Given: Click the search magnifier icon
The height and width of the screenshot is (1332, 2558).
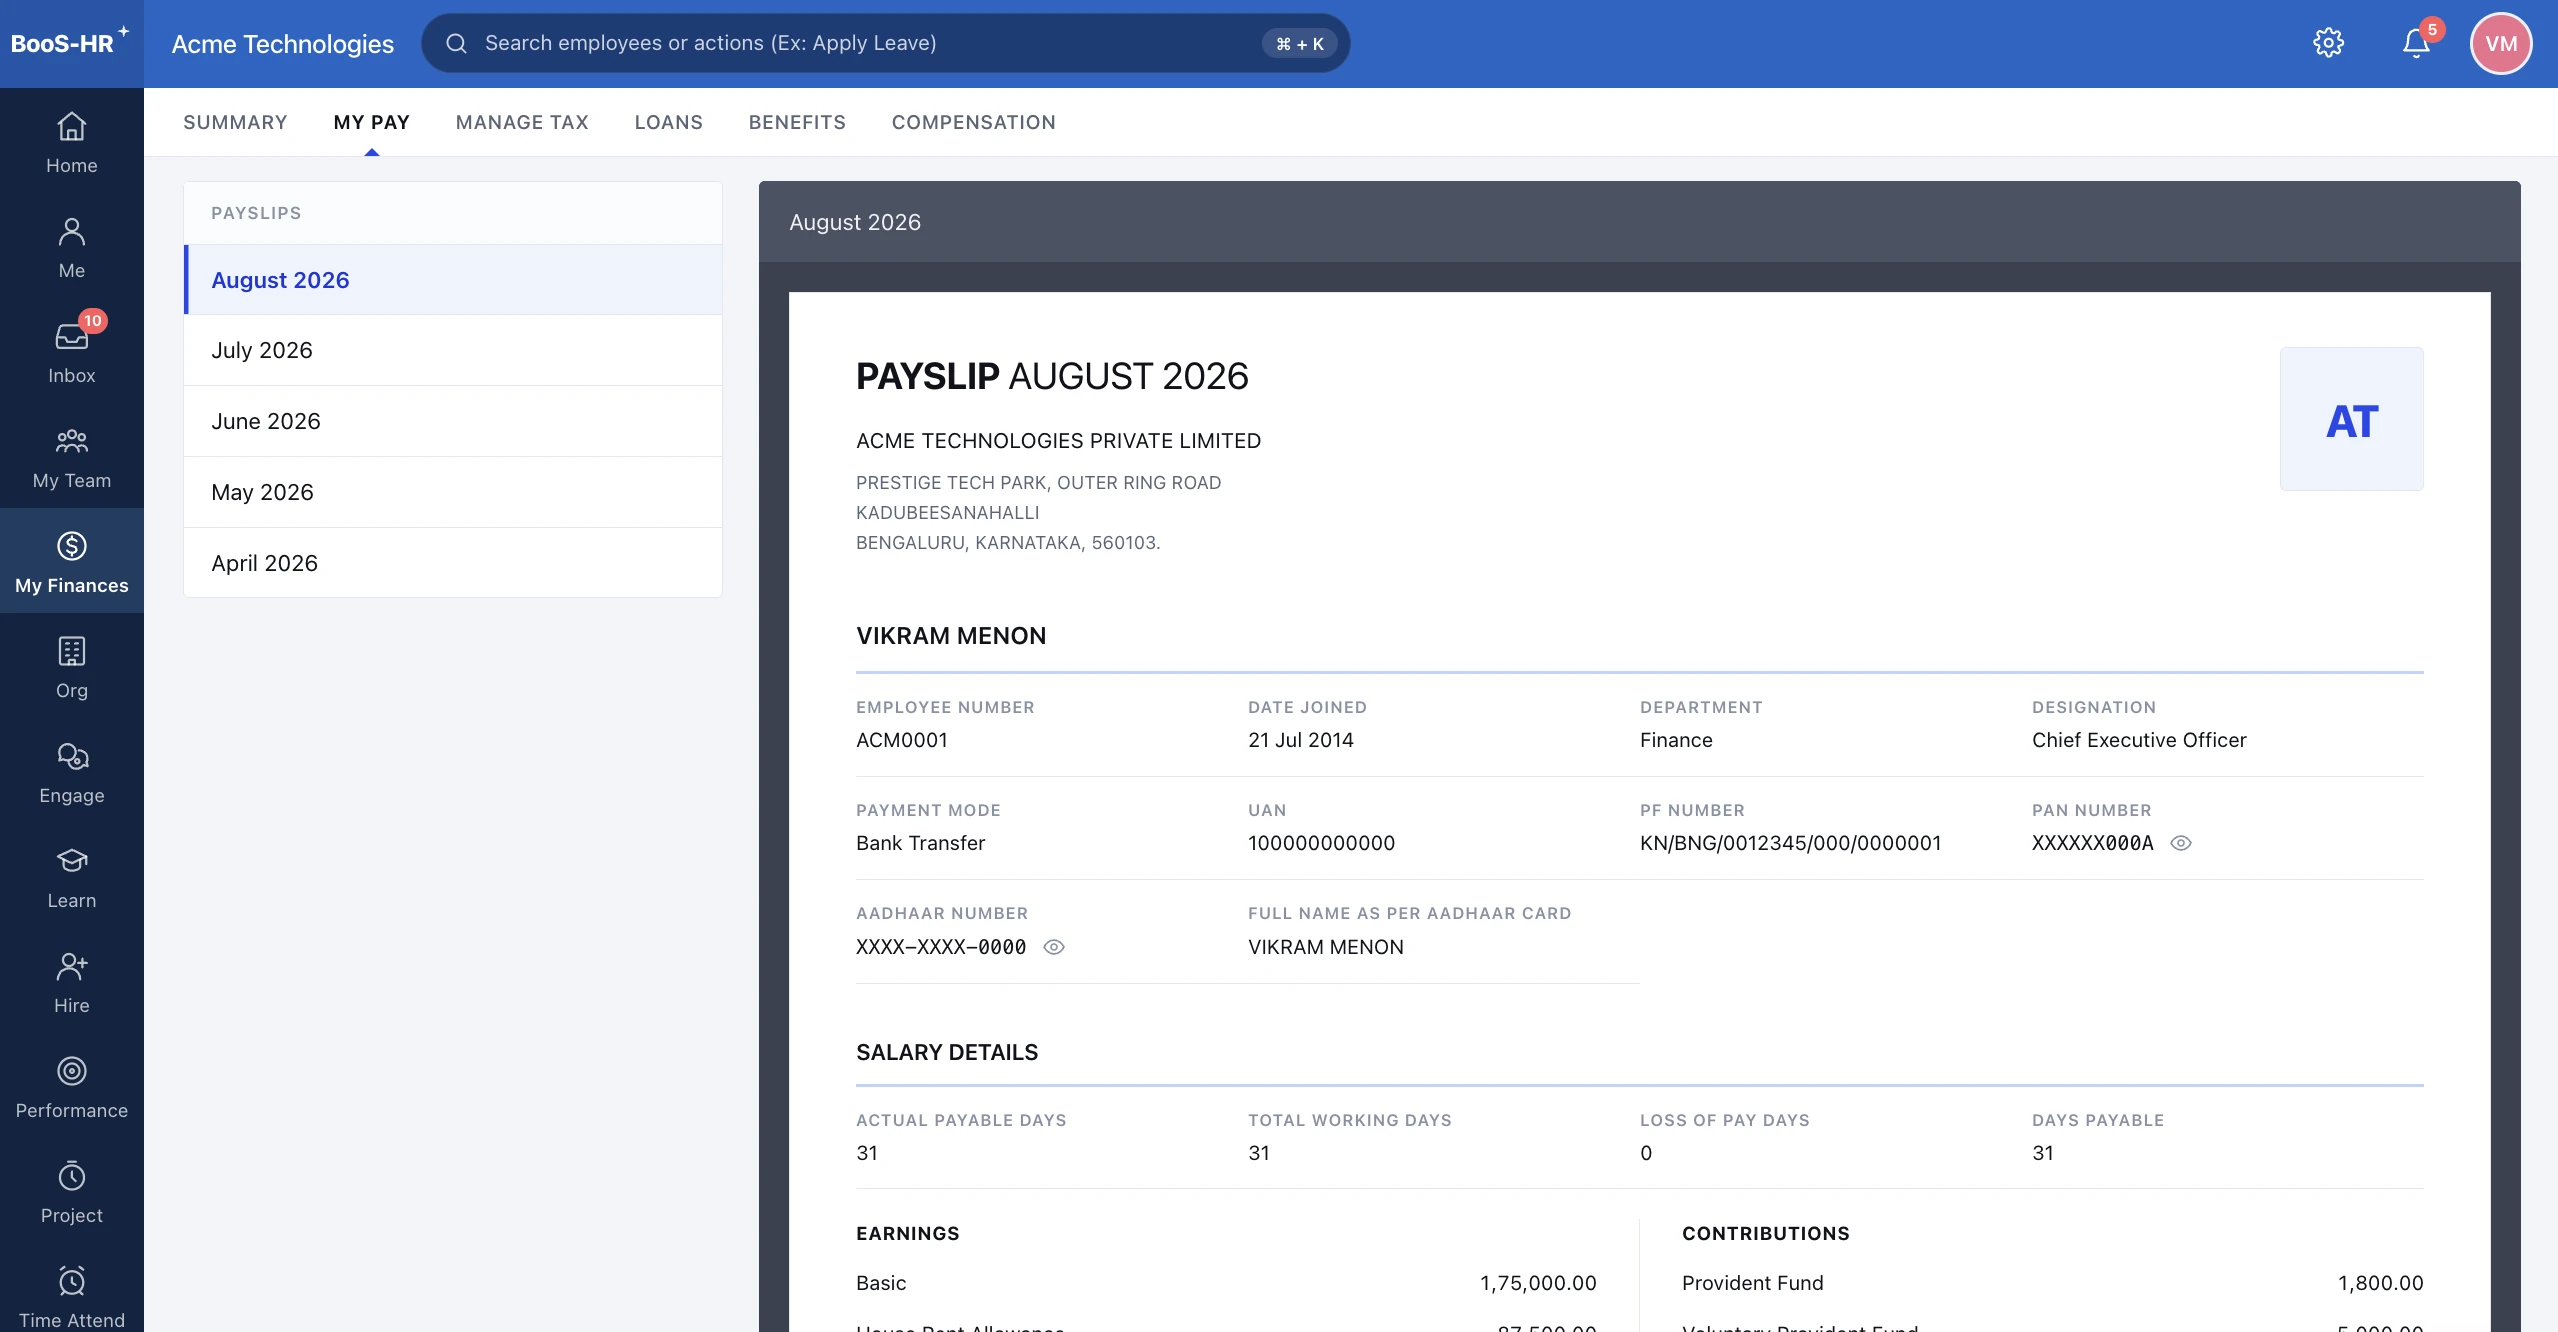Looking at the screenshot, I should click(x=456, y=43).
